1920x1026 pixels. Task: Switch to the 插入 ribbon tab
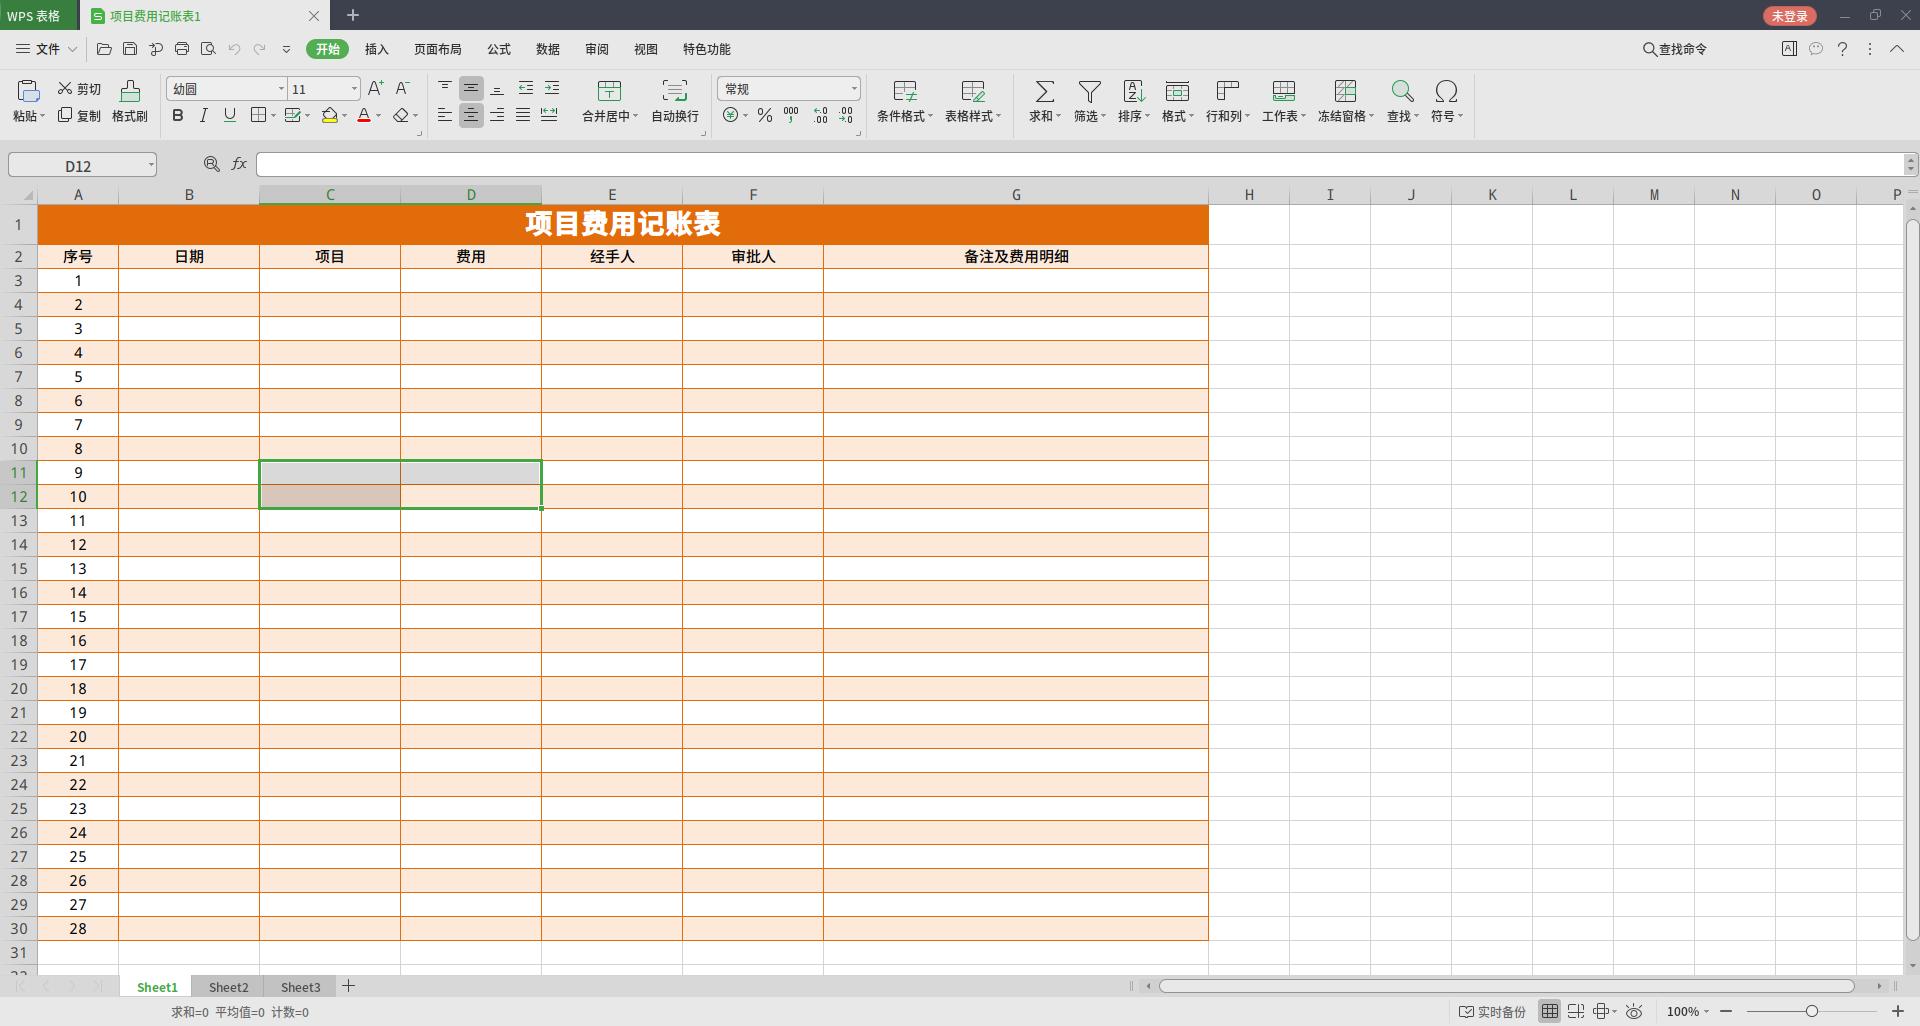pyautogui.click(x=375, y=48)
